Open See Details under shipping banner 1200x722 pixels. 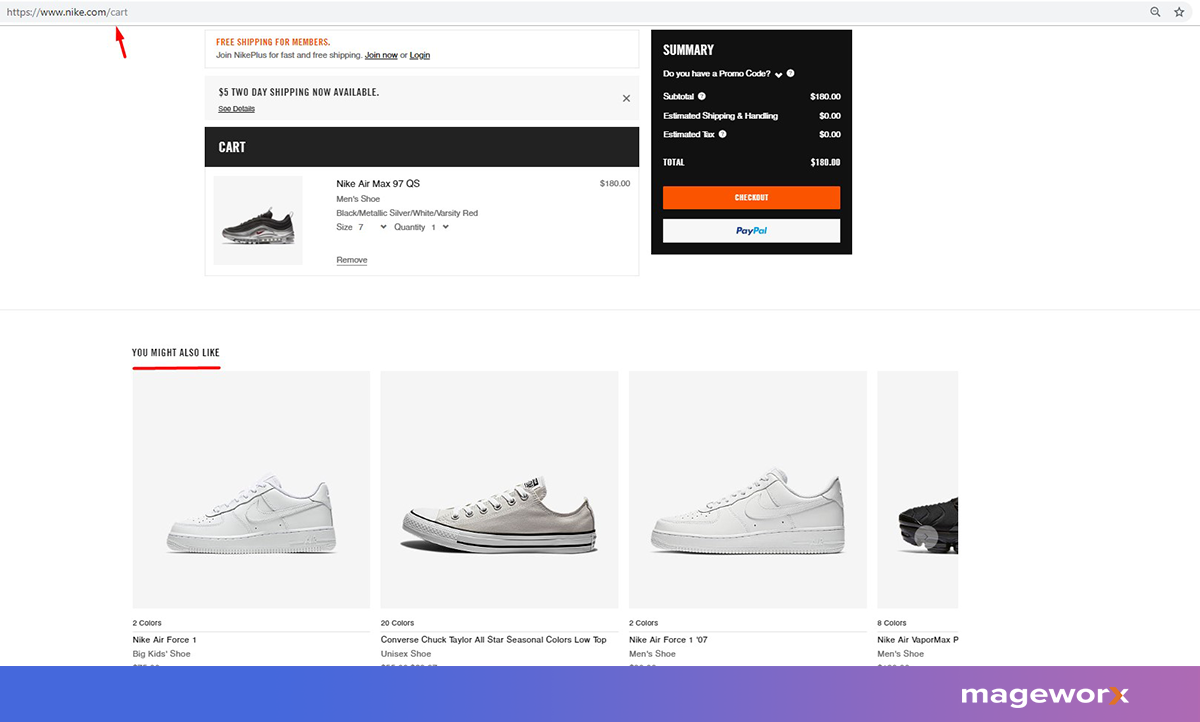(236, 108)
